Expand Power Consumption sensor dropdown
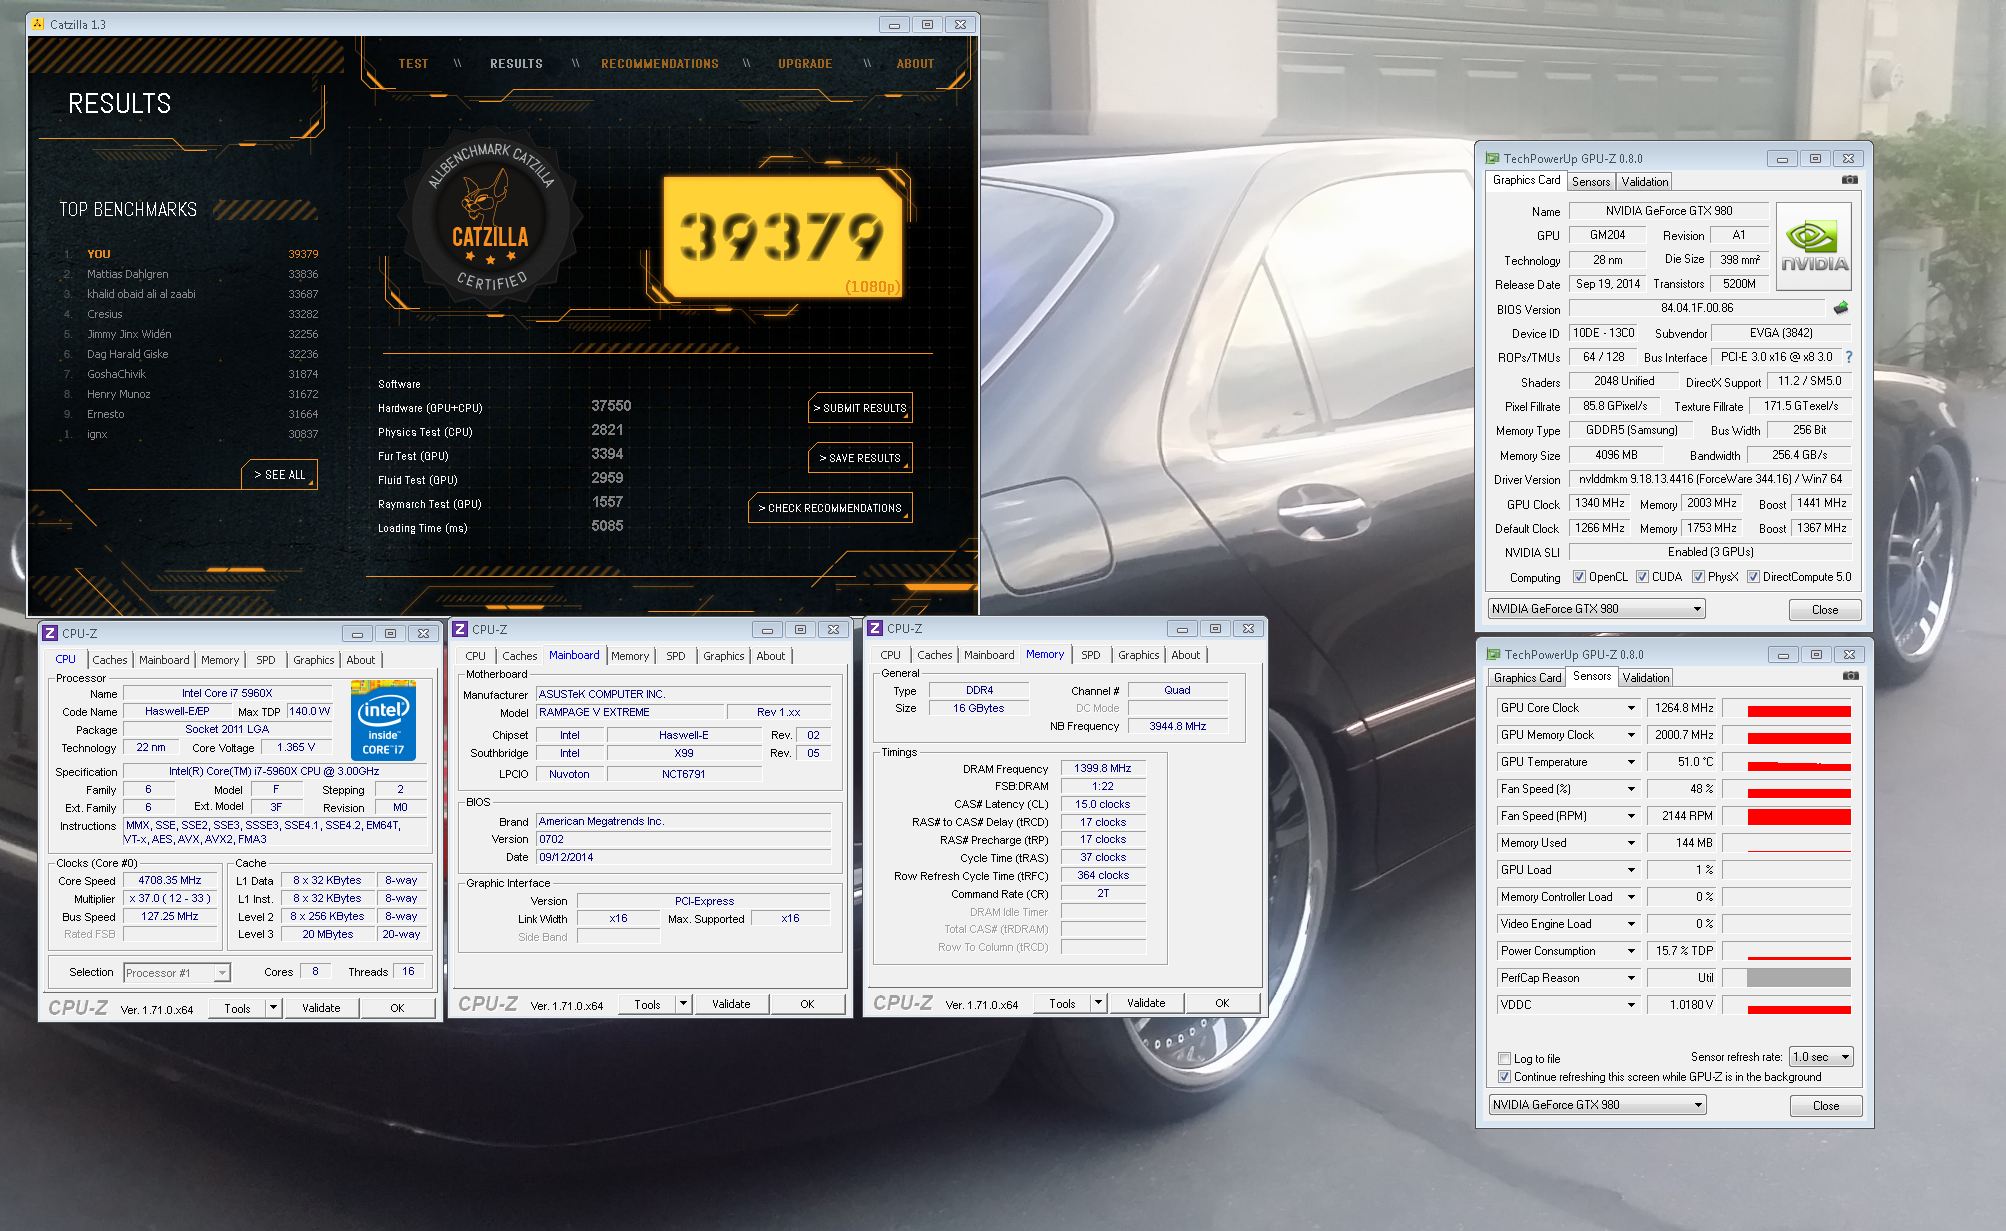The image size is (2006, 1231). tap(1631, 951)
